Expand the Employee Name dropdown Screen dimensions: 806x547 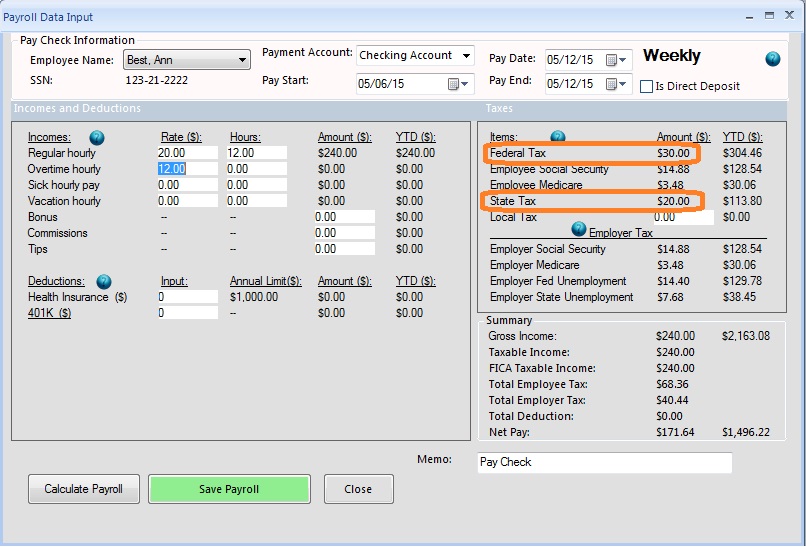point(243,61)
